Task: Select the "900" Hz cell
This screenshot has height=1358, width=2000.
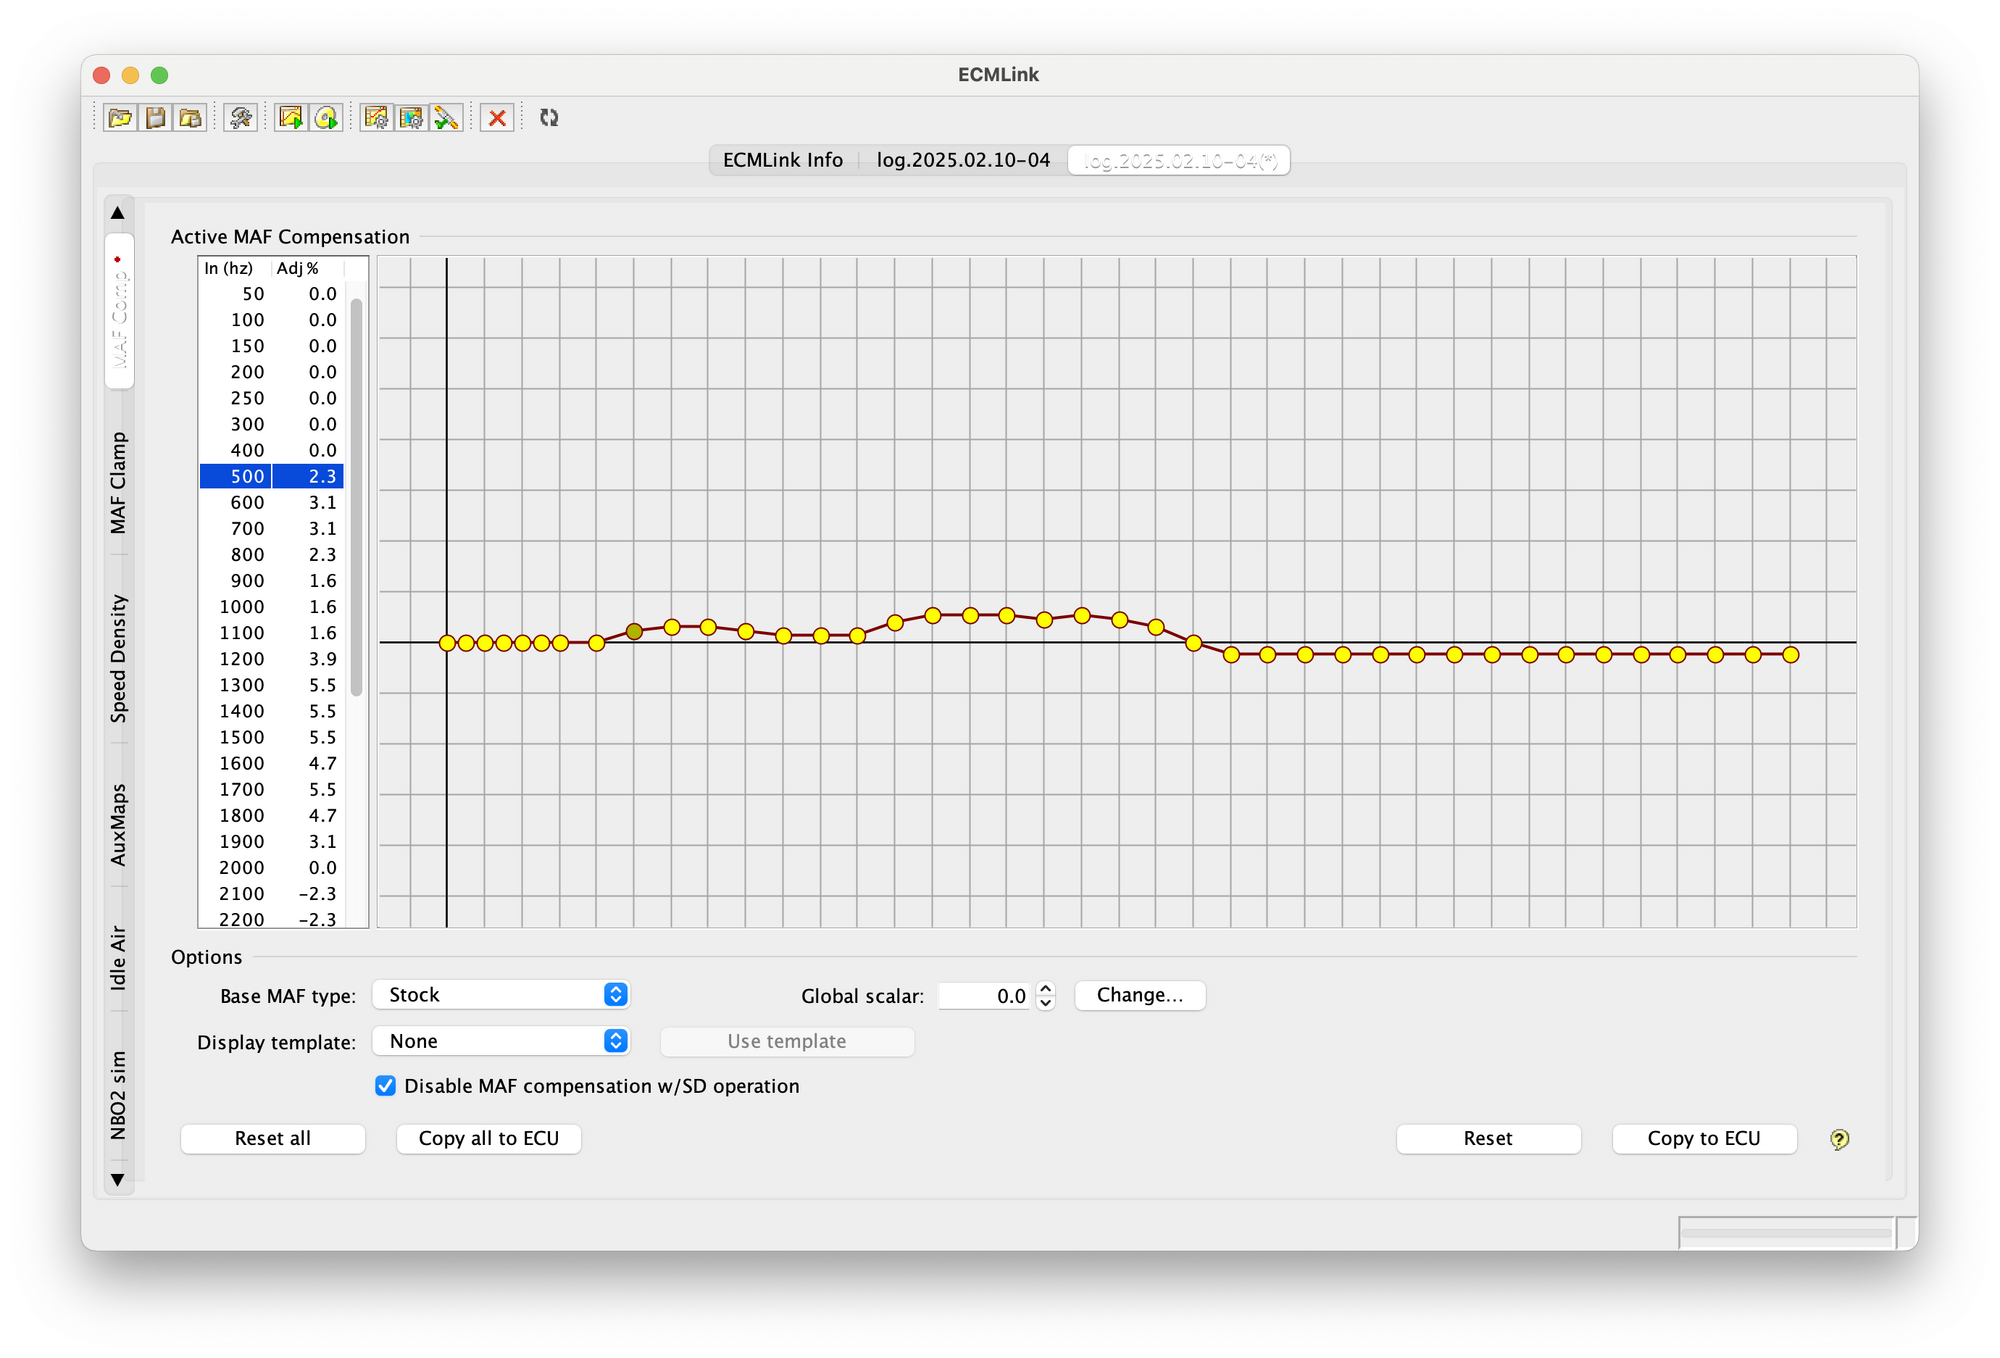Action: coord(235,581)
